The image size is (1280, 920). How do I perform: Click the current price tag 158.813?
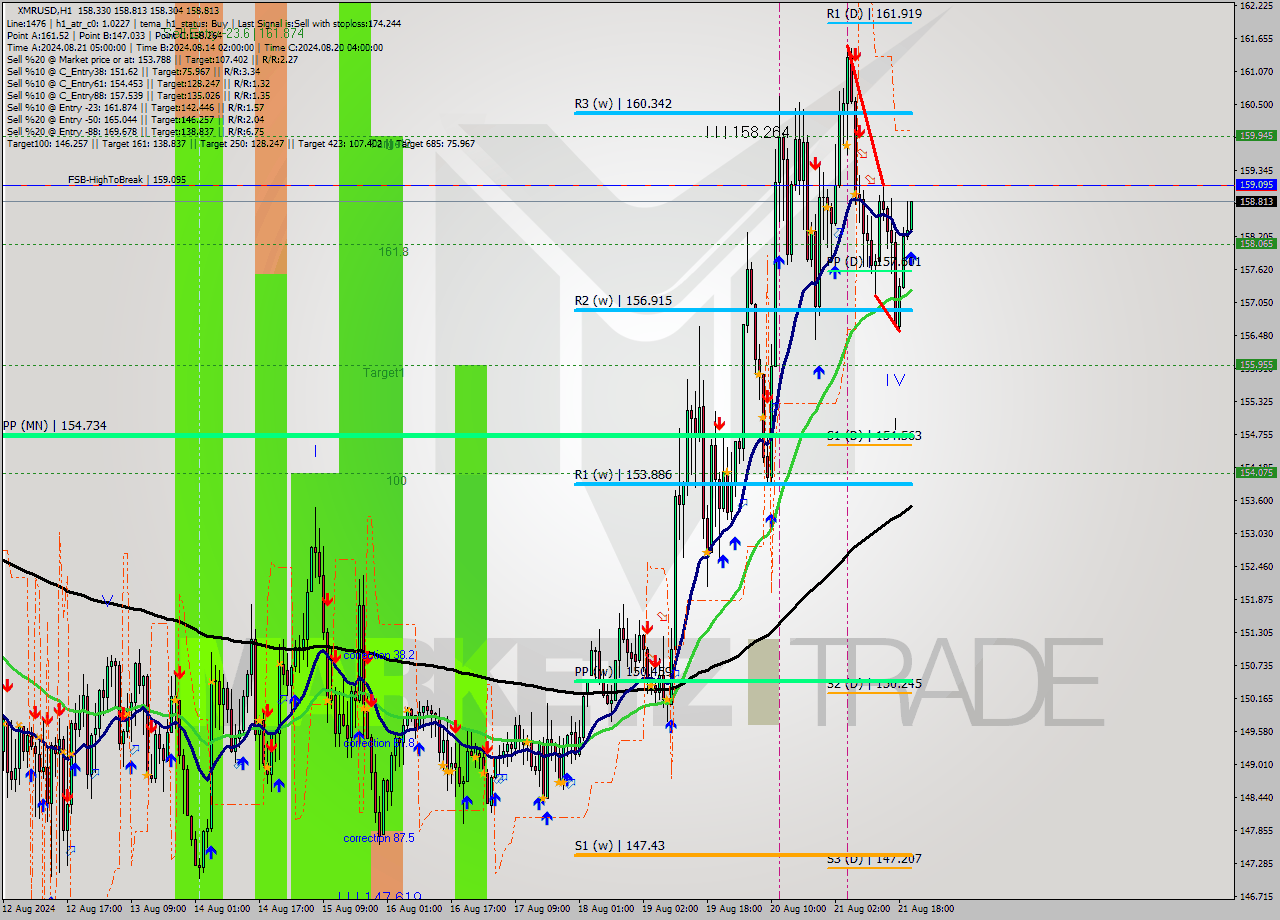point(1256,201)
